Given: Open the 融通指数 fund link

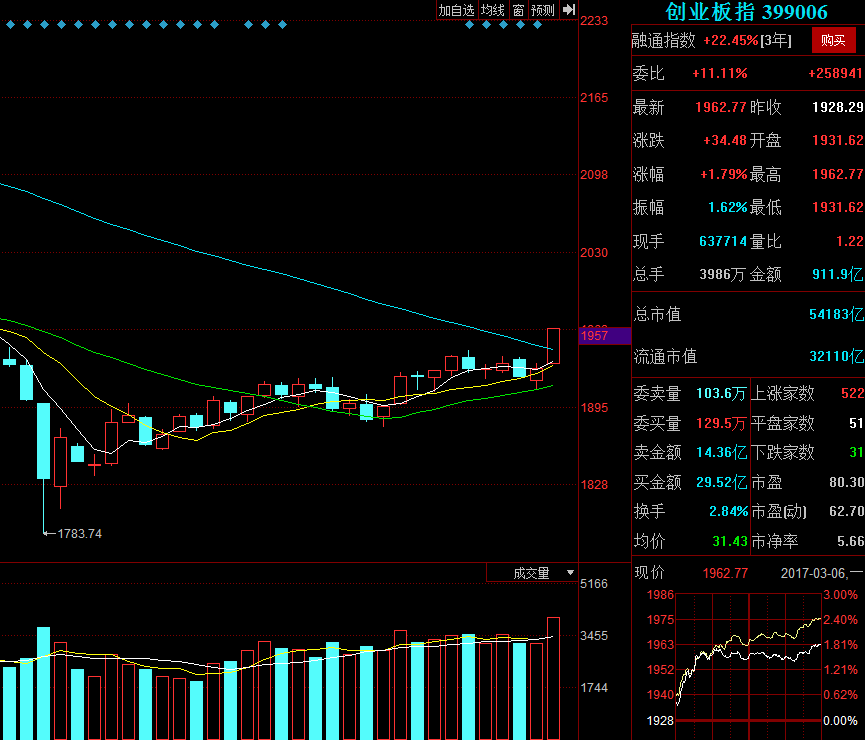Looking at the screenshot, I should point(664,40).
